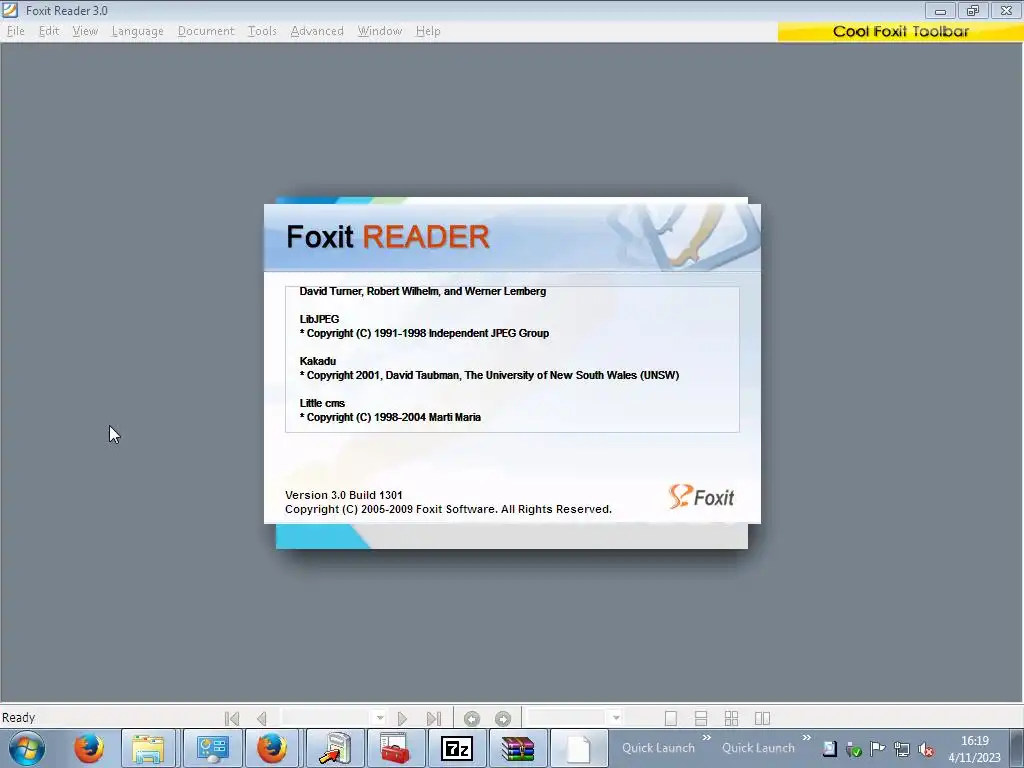The height and width of the screenshot is (768, 1024).
Task: Click the Cool Foxit Toolbar banner
Action: coord(900,31)
